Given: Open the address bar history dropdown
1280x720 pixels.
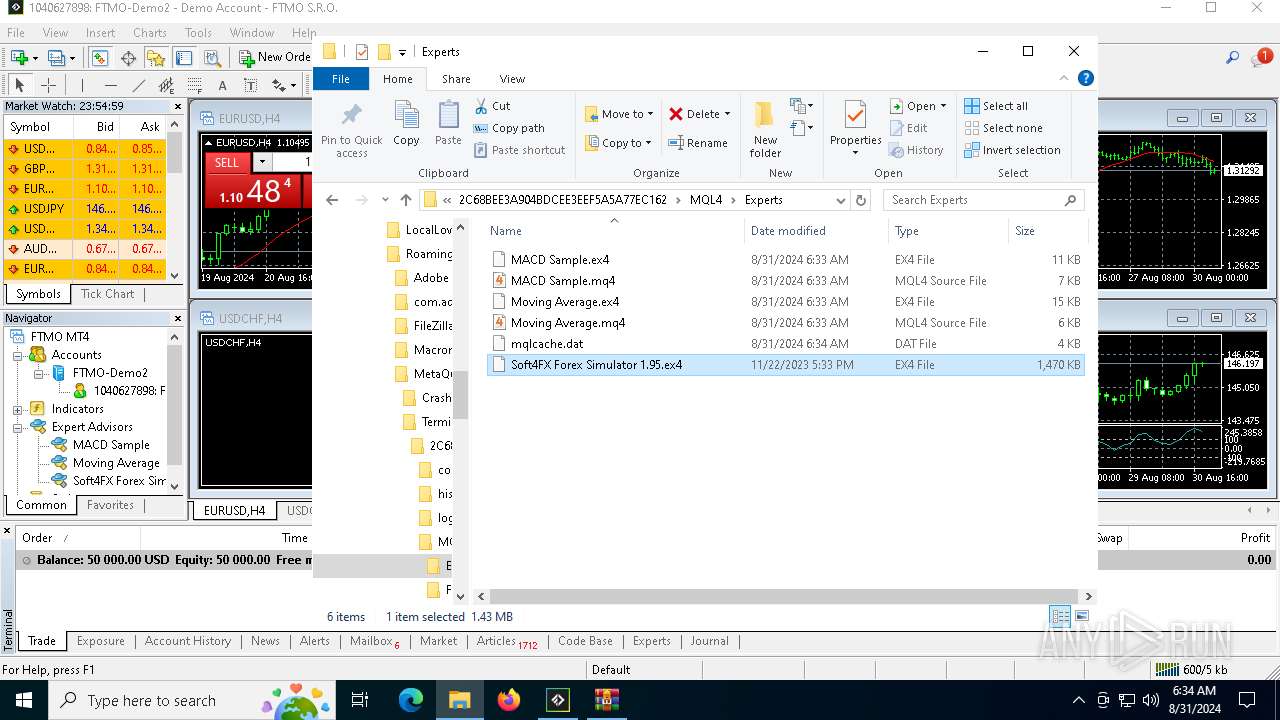Looking at the screenshot, I should [840, 200].
